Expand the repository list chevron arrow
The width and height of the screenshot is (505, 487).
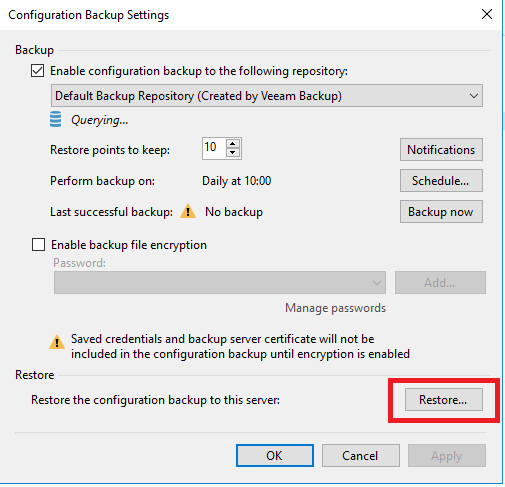[x=474, y=96]
